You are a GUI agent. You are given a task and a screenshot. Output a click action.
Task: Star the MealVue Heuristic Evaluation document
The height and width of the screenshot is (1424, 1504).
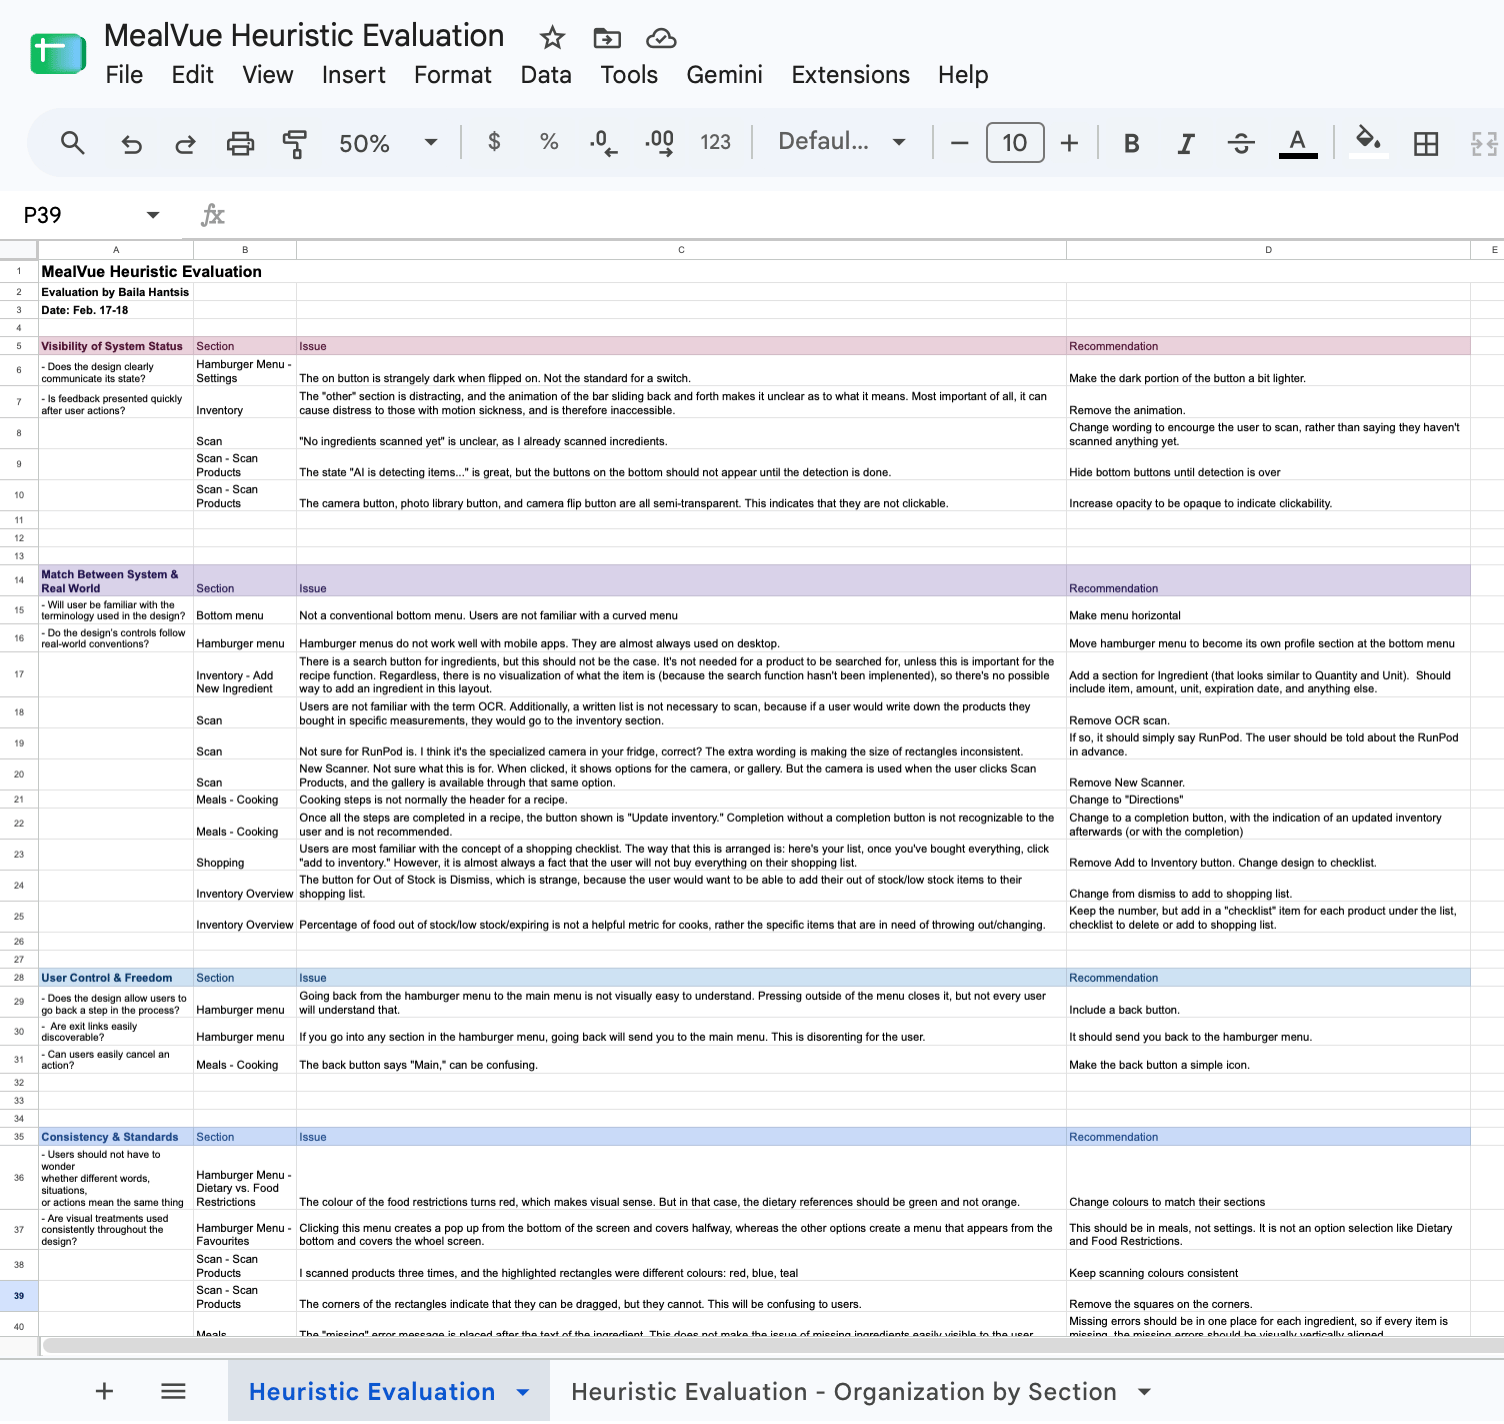tap(552, 38)
